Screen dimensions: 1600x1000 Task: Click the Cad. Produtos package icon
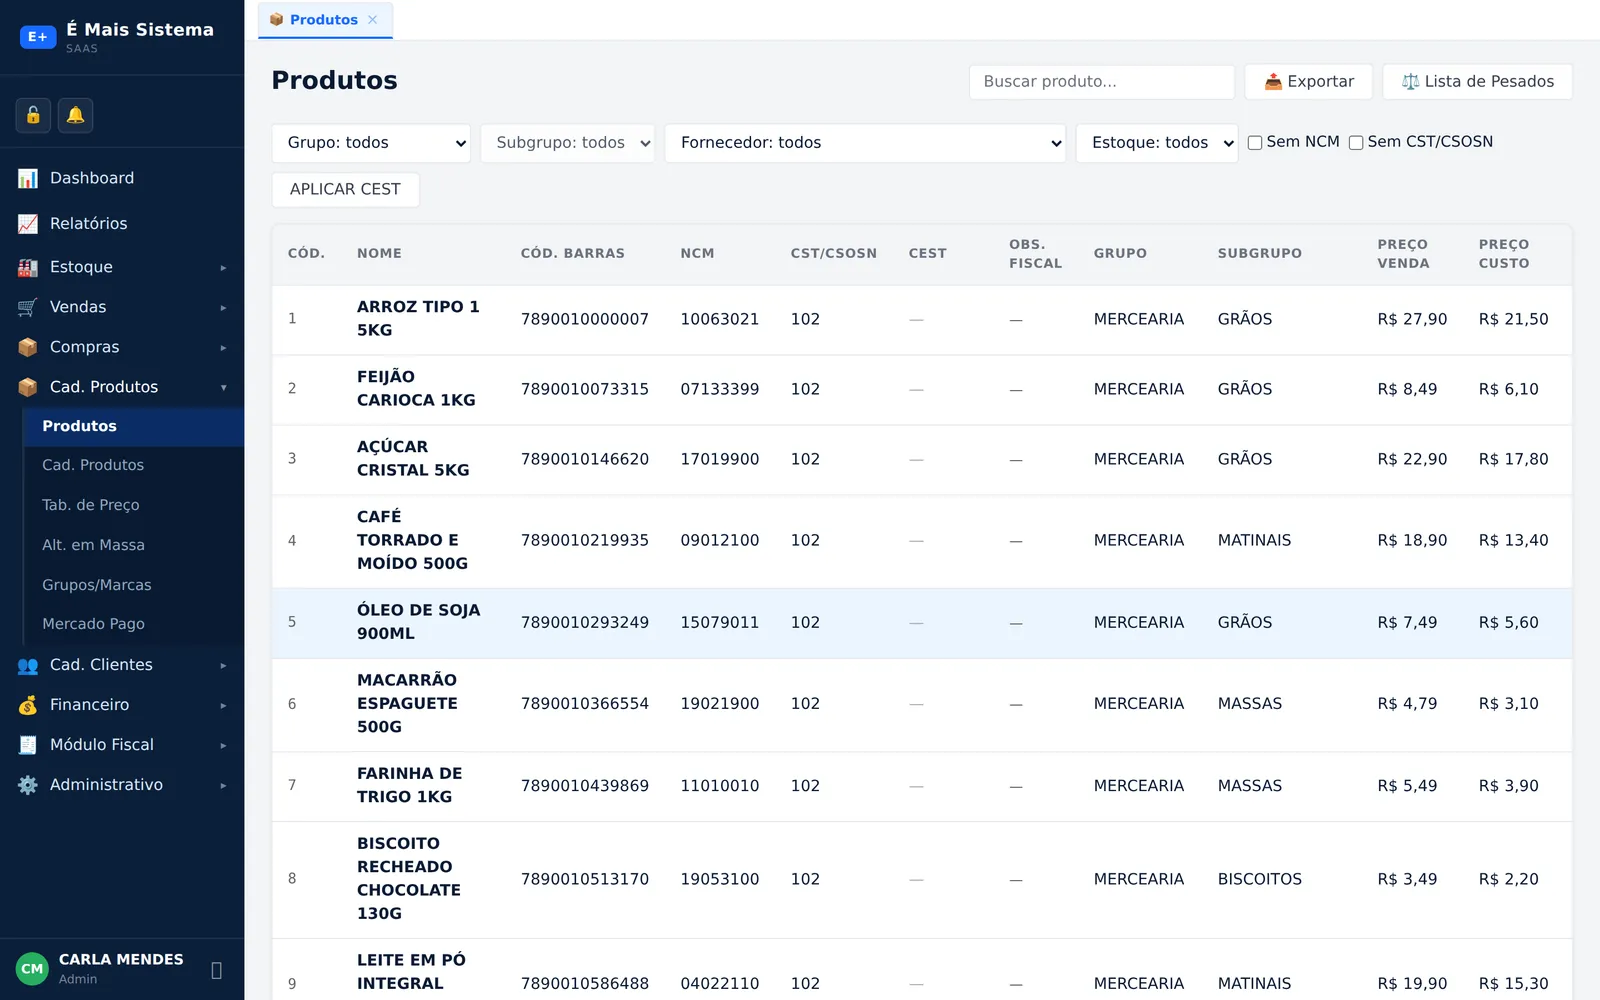(28, 387)
